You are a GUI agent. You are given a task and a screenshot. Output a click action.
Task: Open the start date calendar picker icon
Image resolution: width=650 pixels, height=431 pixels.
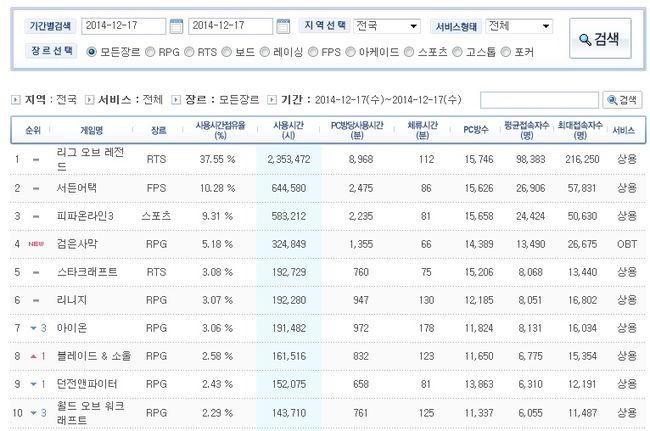tap(176, 27)
